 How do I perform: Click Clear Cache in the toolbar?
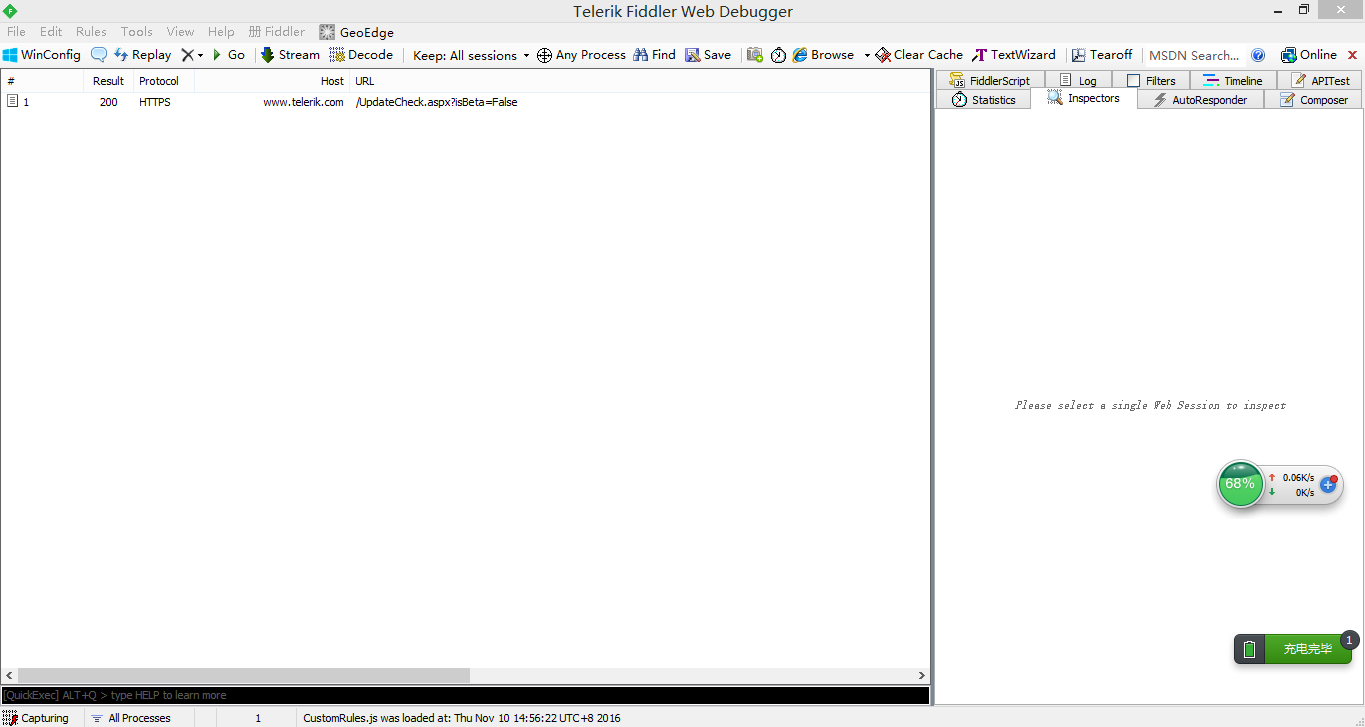(x=919, y=55)
